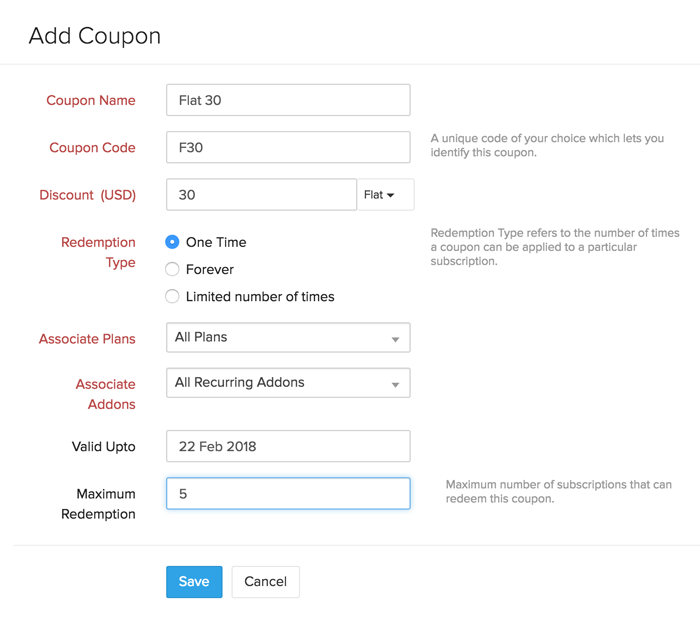The image size is (700, 617).
Task: Click the caret icon beside Flat
Action: coord(391,196)
